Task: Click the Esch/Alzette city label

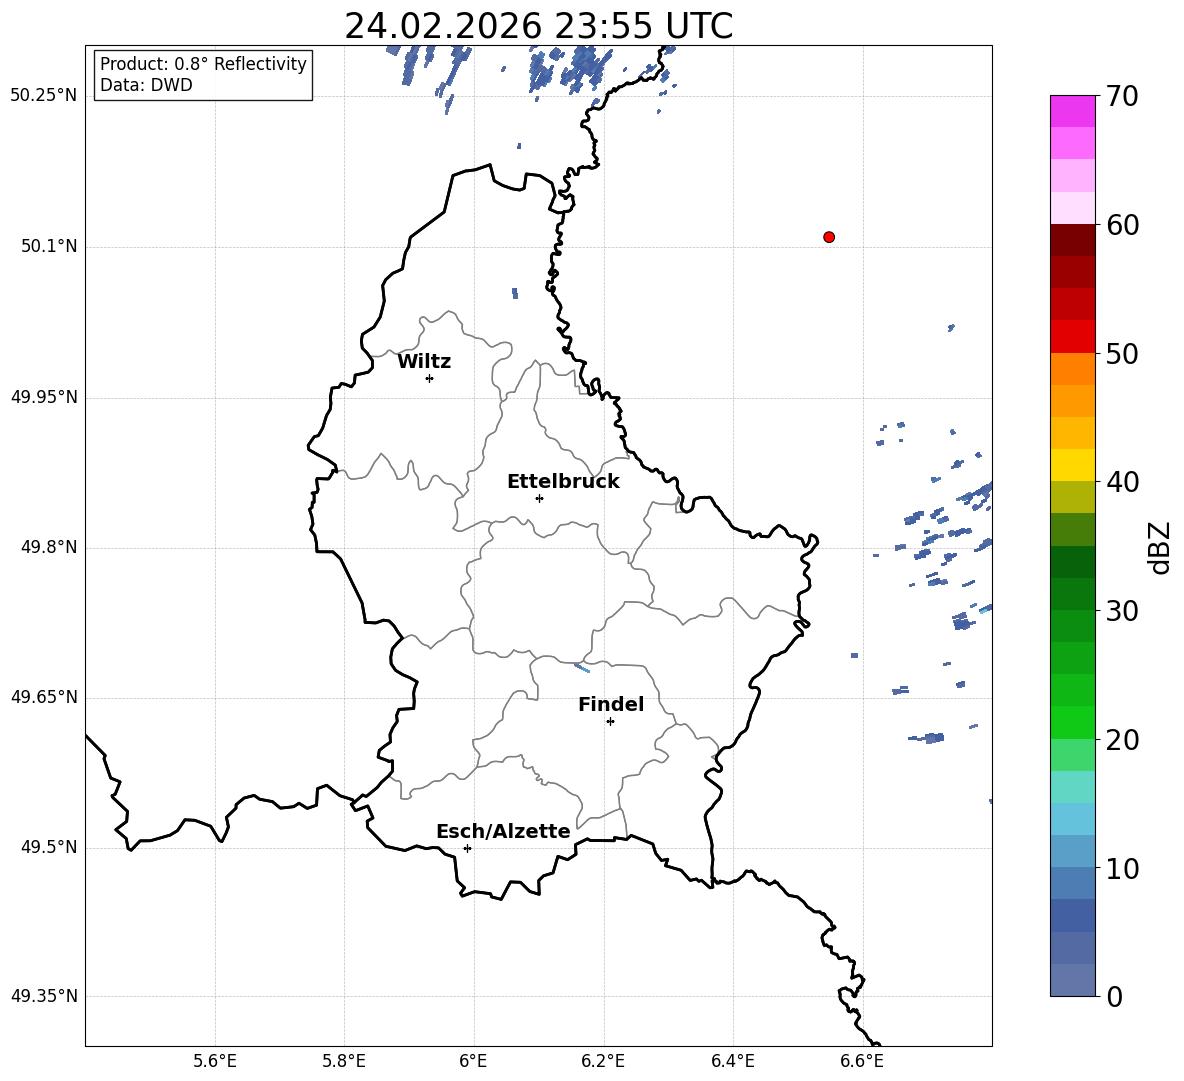Action: 503,831
